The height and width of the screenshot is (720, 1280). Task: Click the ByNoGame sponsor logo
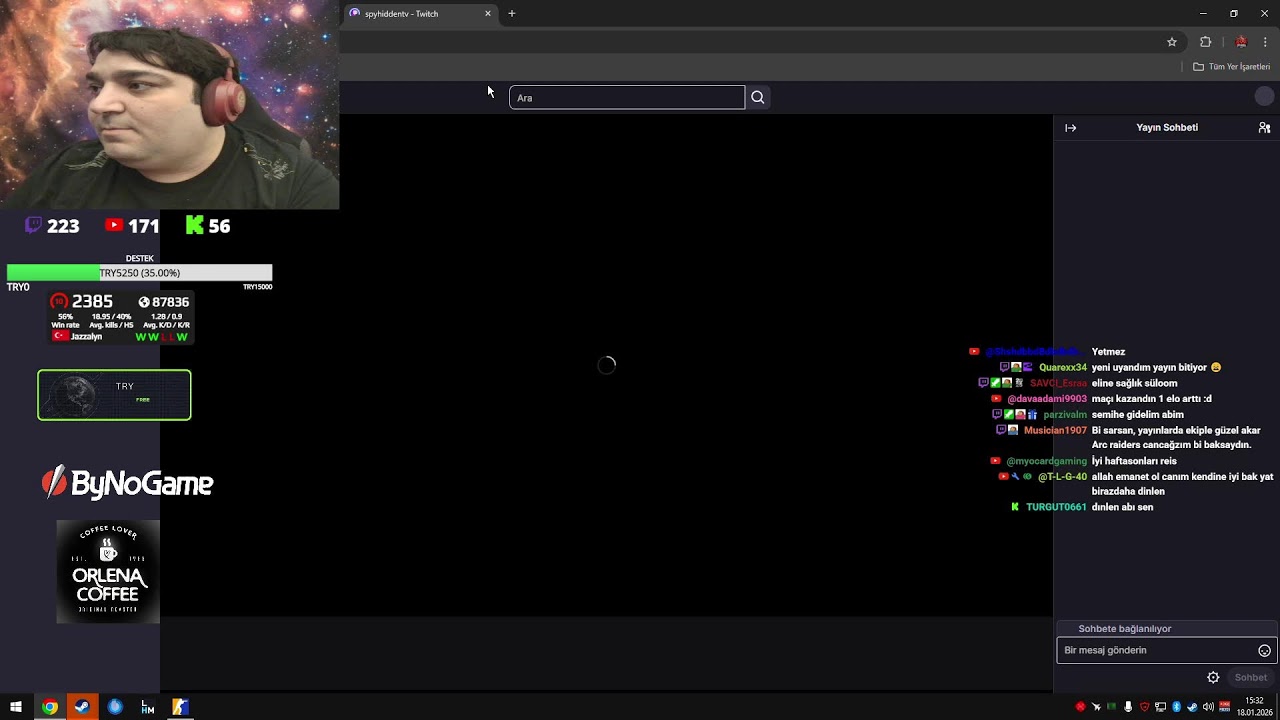(x=127, y=483)
